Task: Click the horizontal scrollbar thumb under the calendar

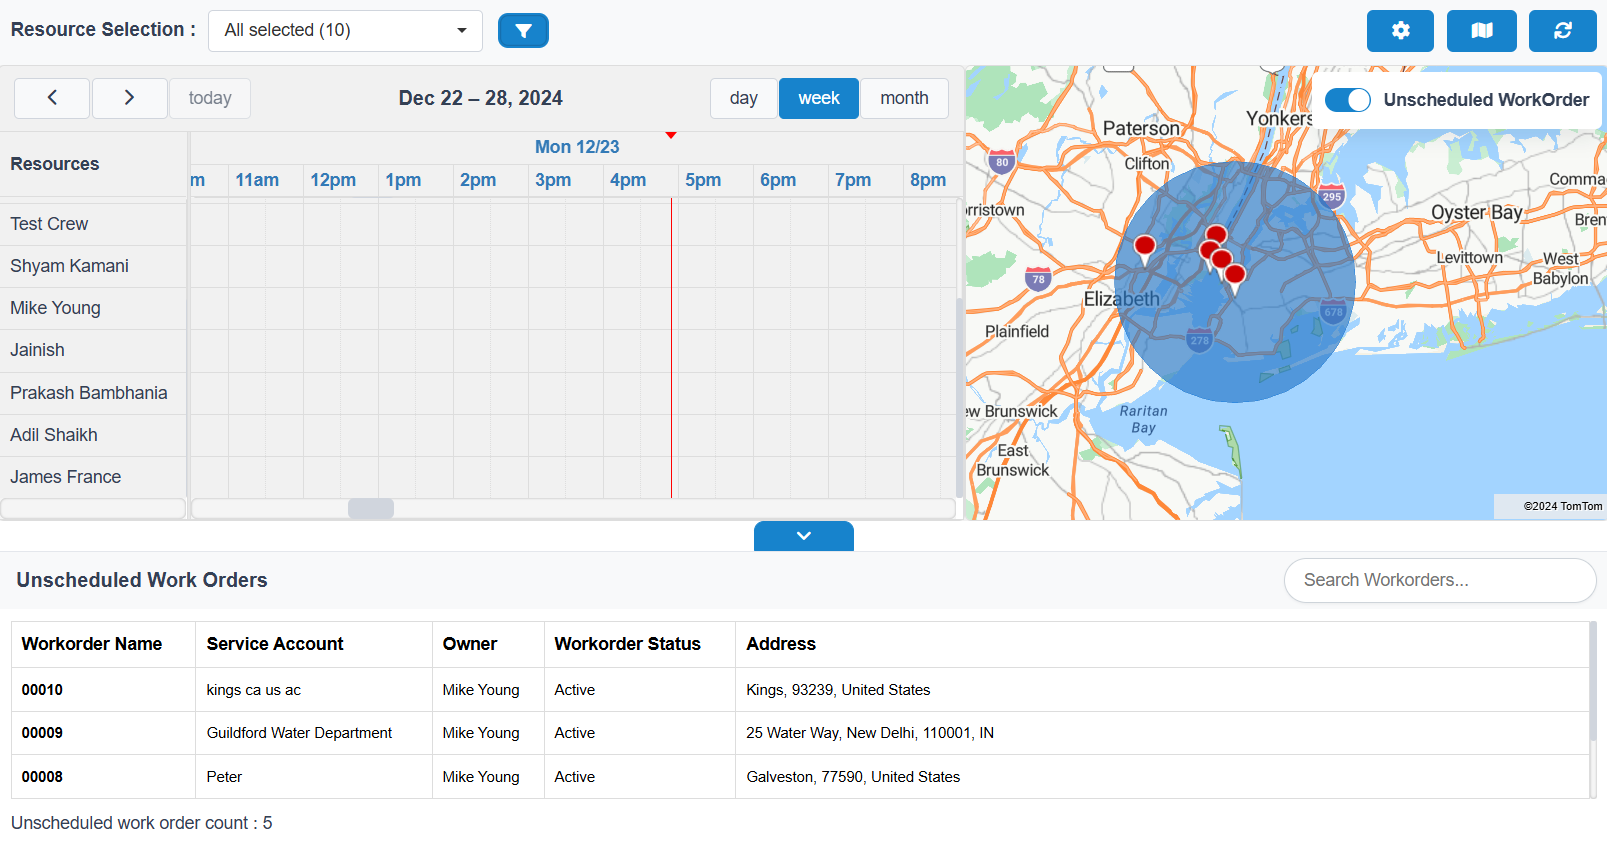Action: tap(371, 508)
